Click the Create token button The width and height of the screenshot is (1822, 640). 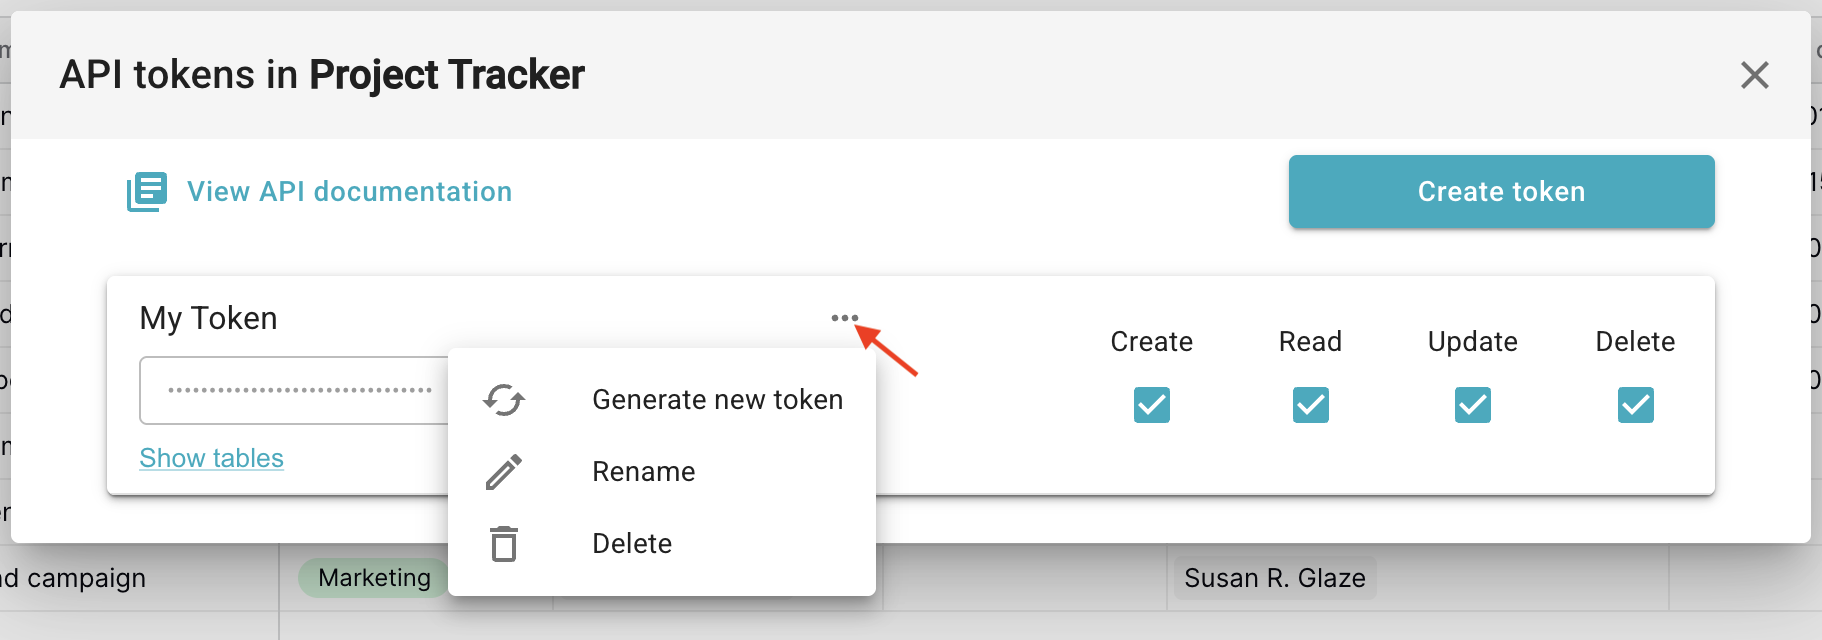pos(1501,191)
